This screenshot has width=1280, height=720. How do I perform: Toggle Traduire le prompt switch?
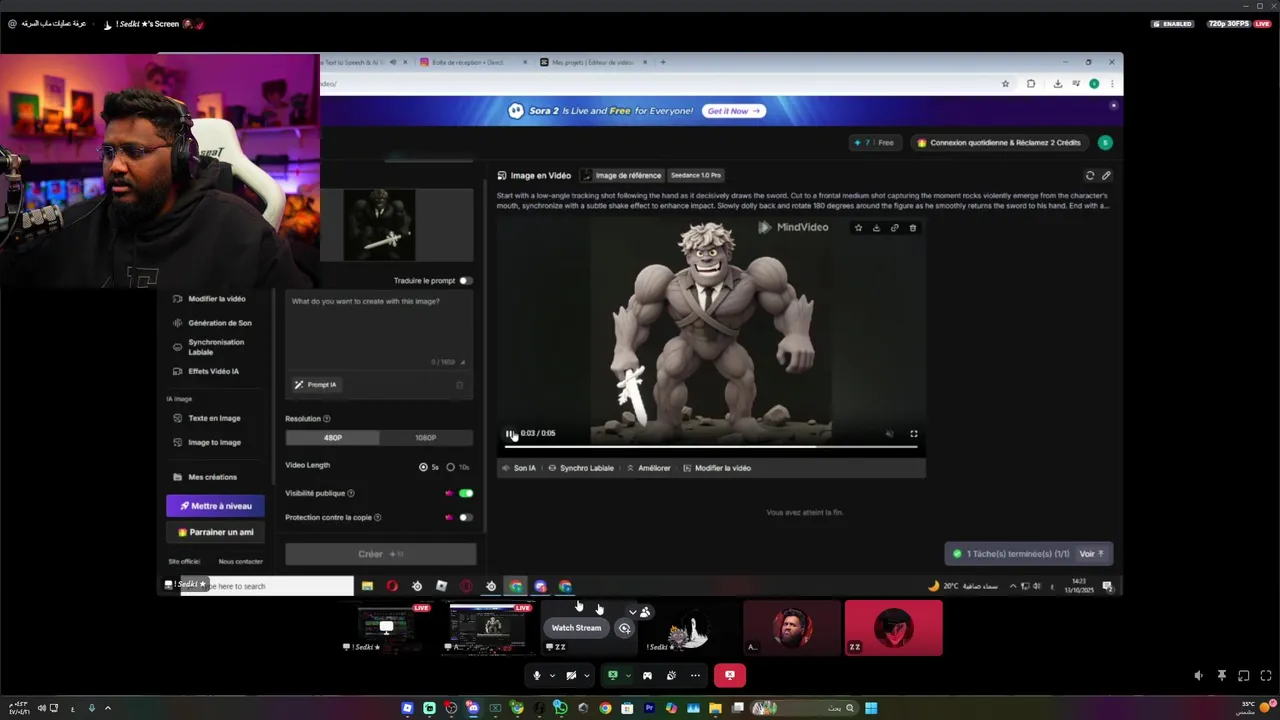click(465, 281)
